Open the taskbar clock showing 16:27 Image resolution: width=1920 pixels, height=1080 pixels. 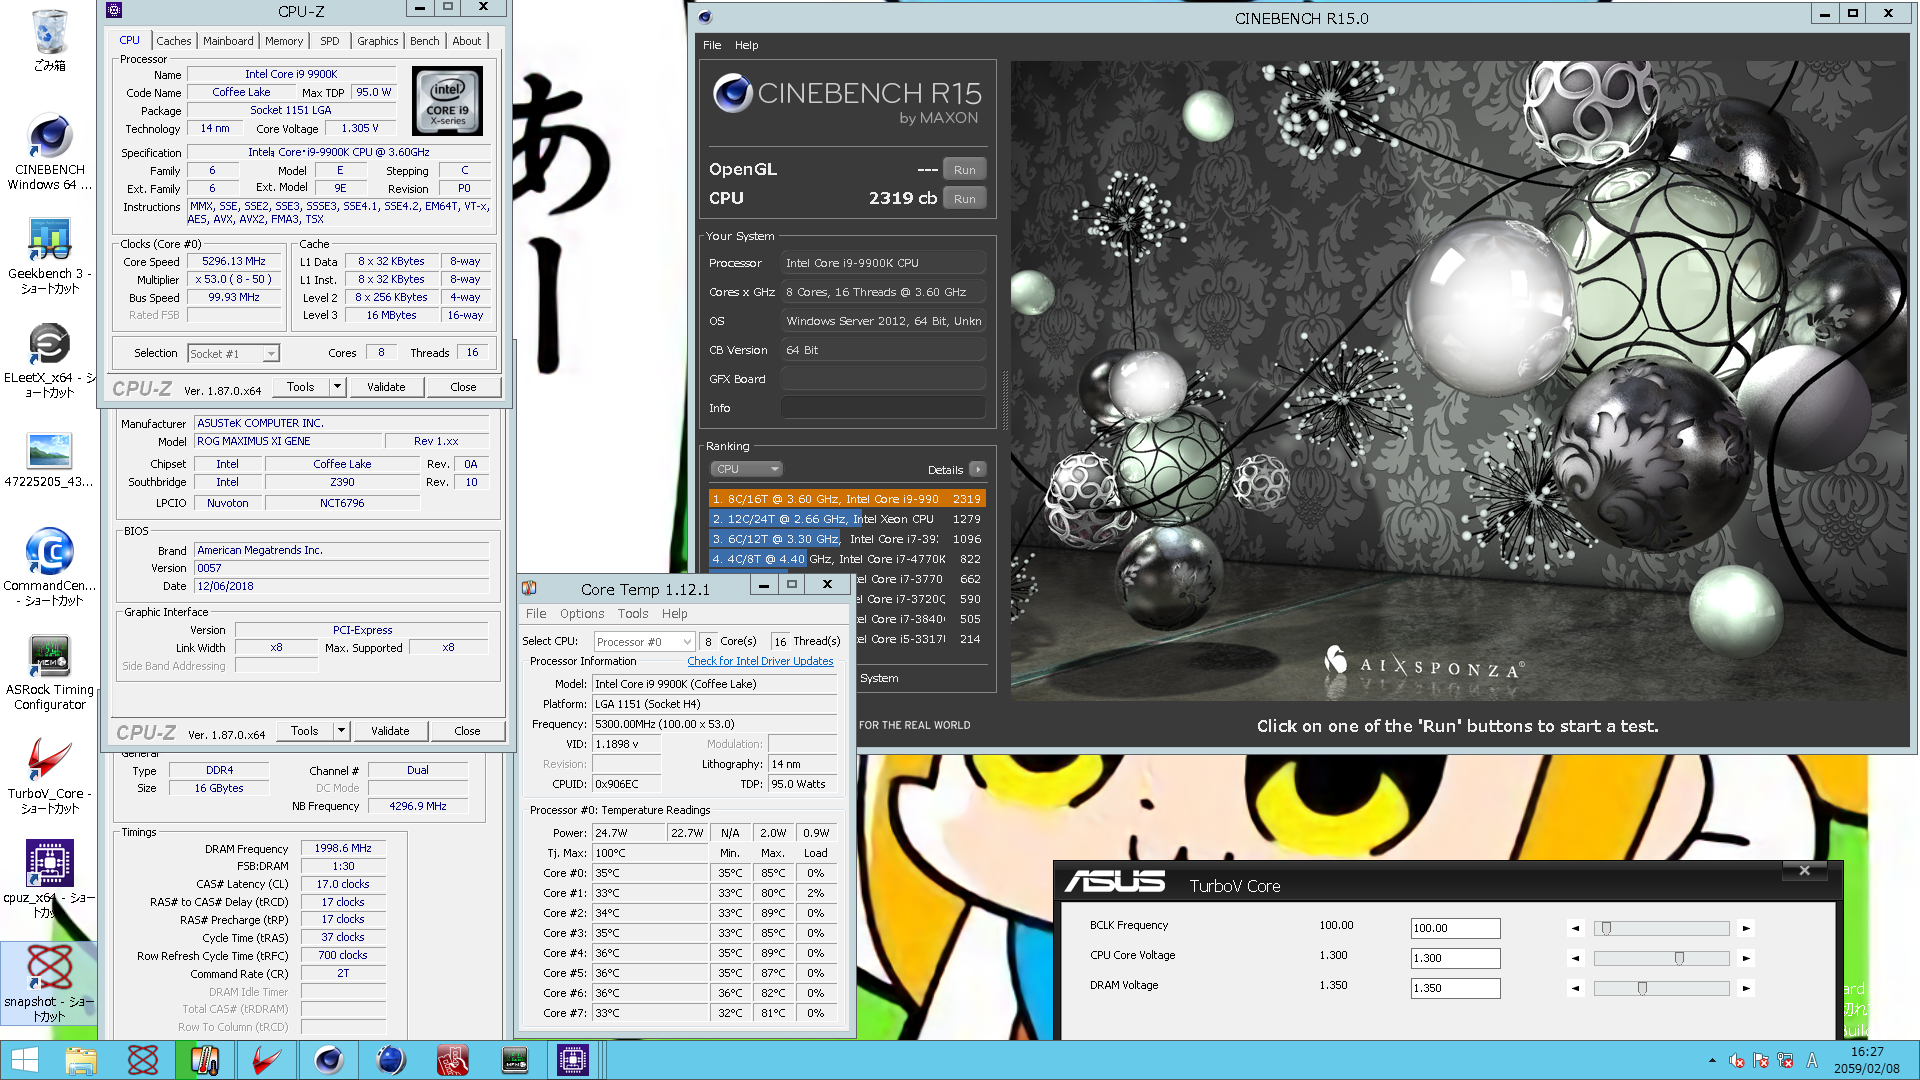tap(1866, 1060)
